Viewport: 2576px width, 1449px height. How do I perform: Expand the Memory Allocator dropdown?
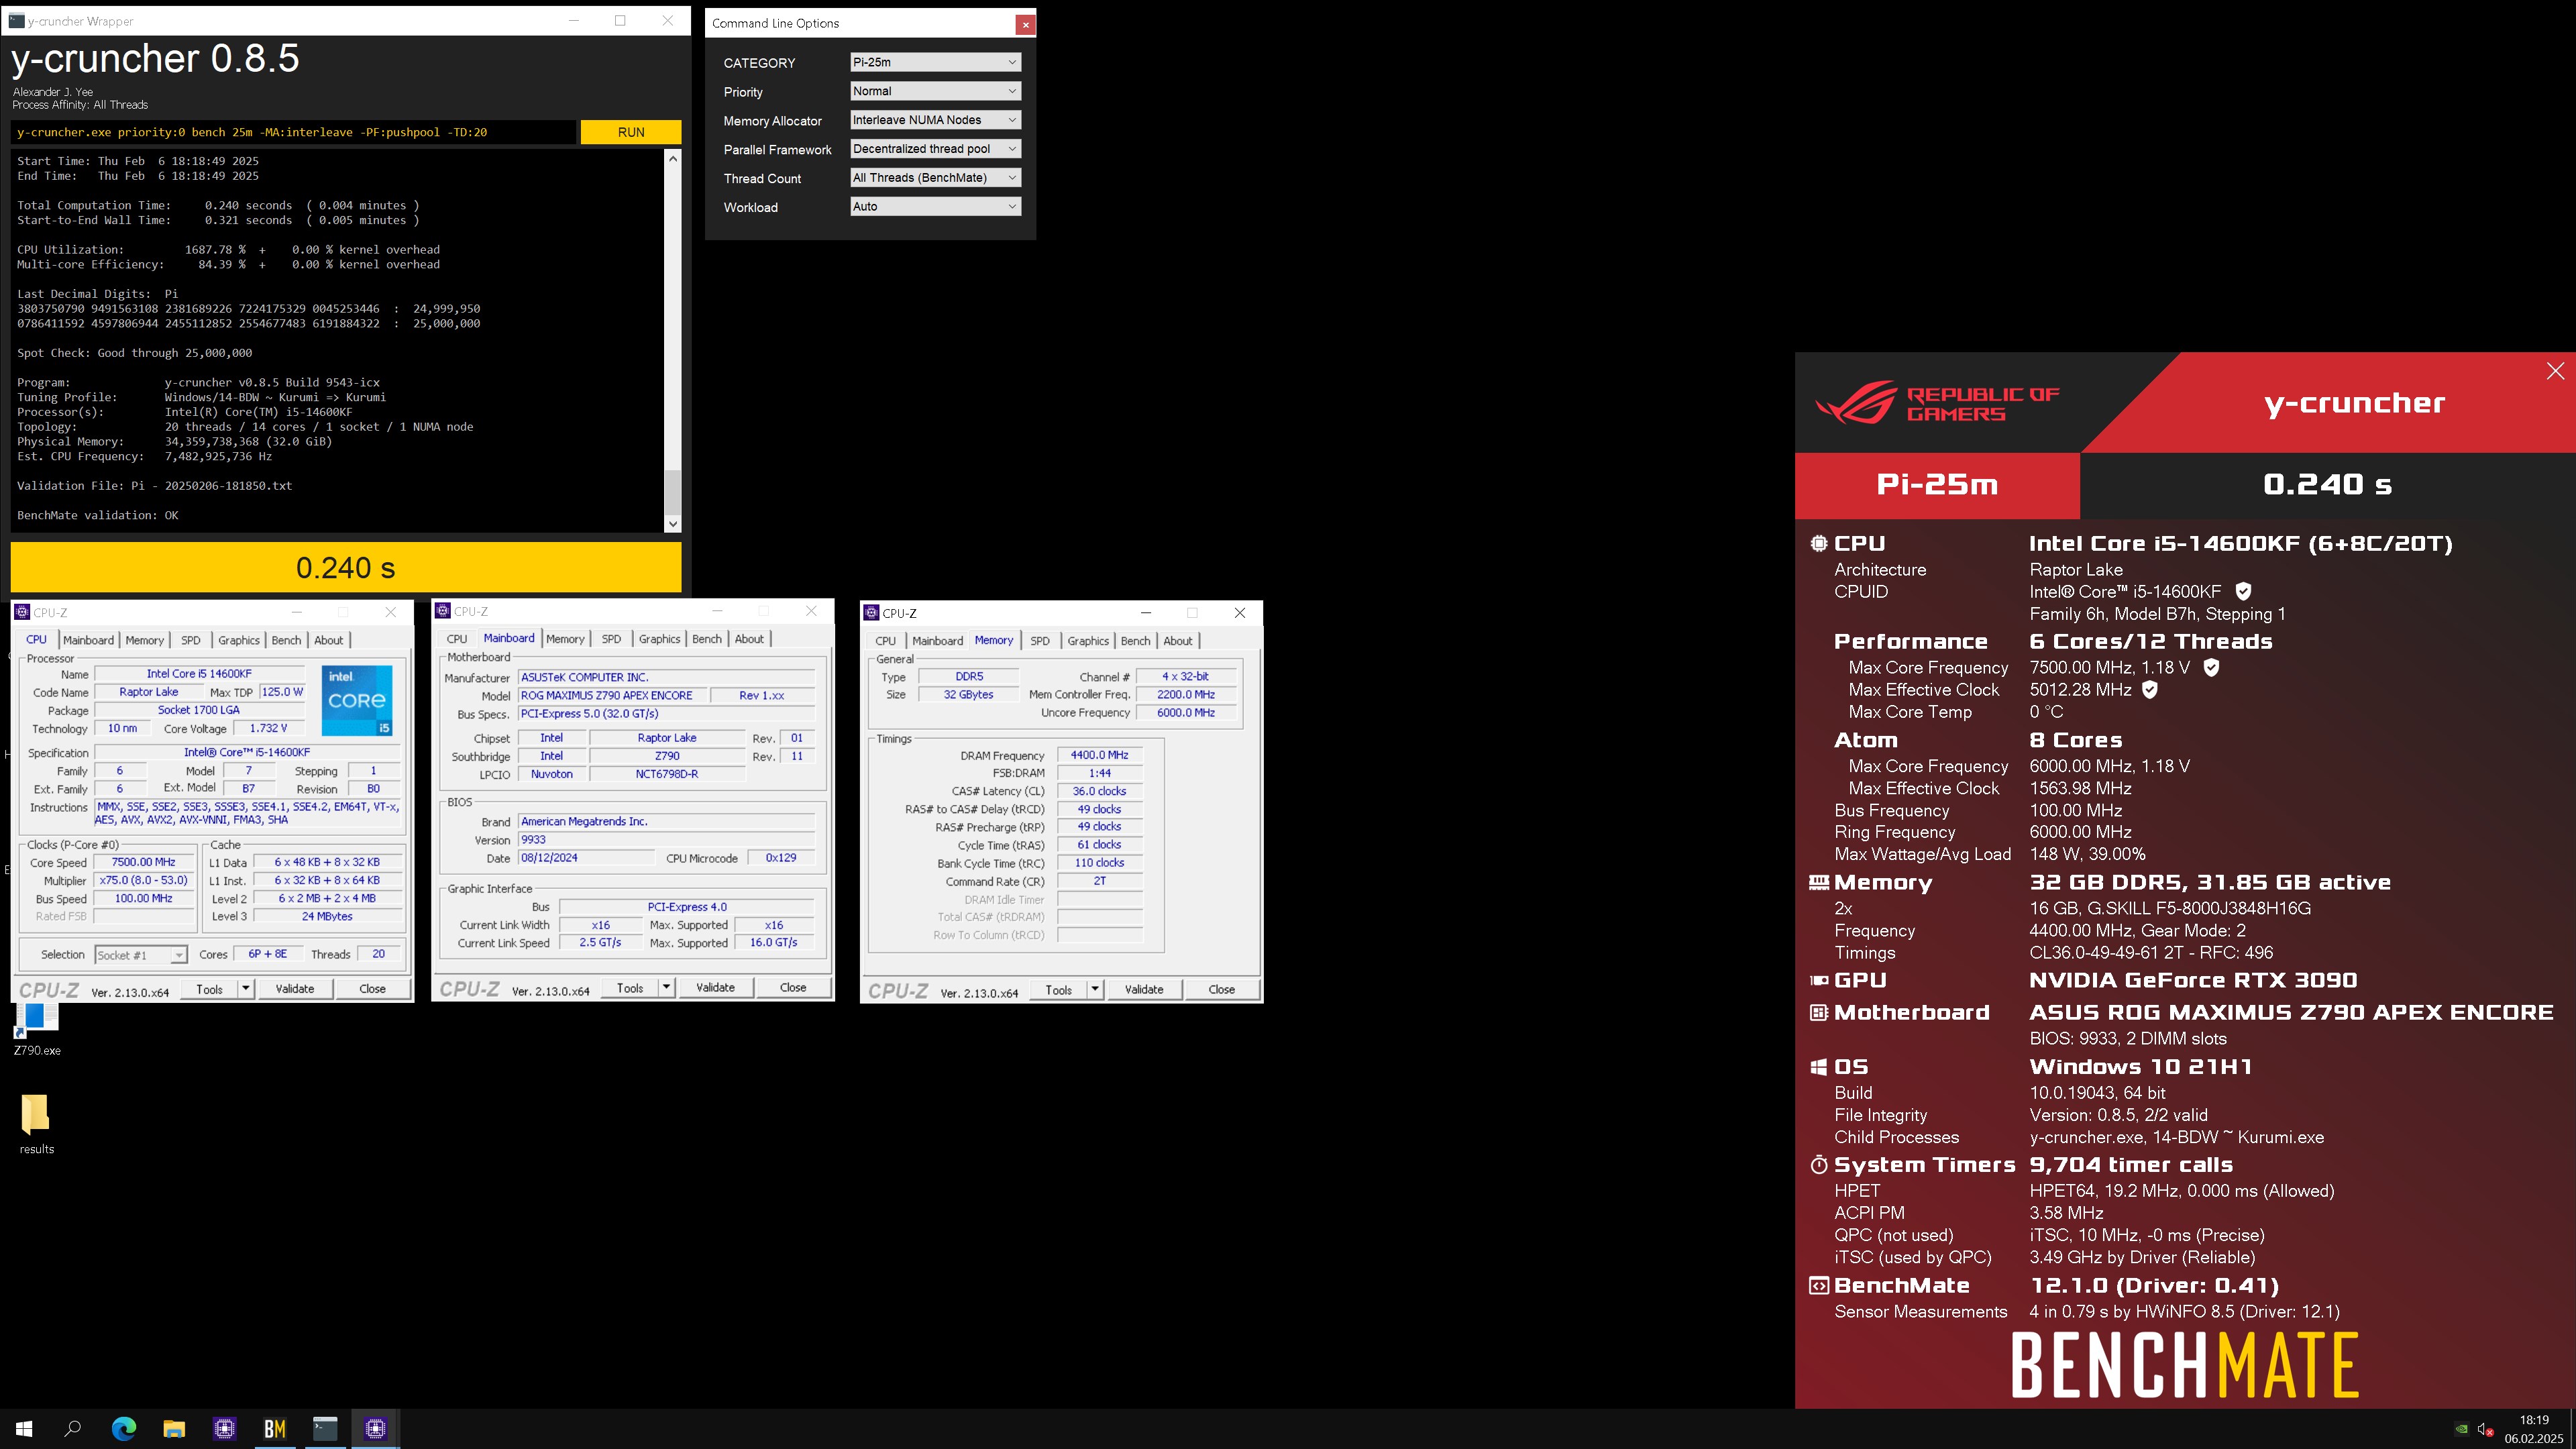[935, 120]
